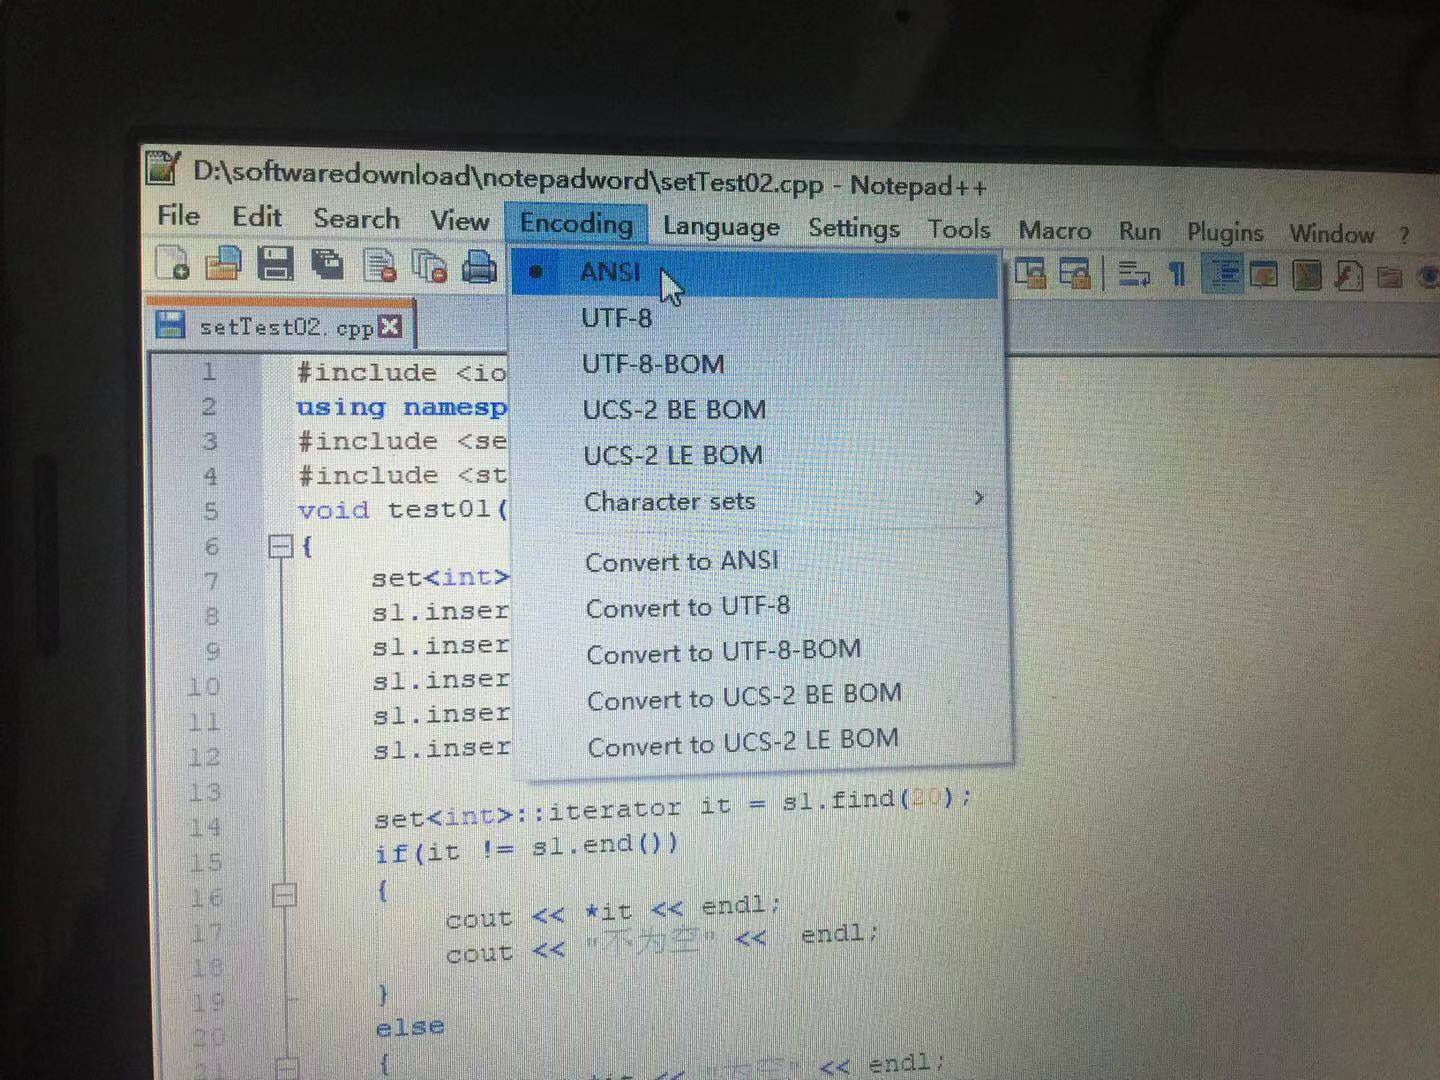
Task: Click the Notepad++ title bar app icon
Action: pyautogui.click(x=162, y=168)
